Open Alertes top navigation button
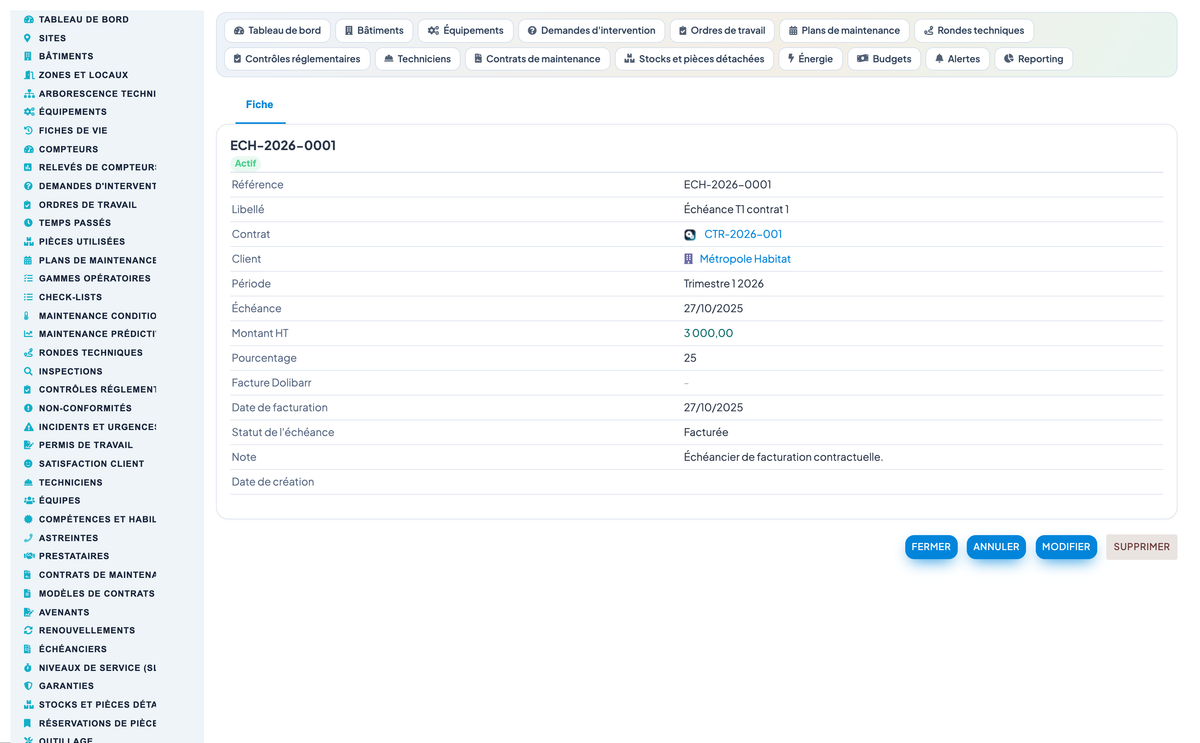 point(957,59)
